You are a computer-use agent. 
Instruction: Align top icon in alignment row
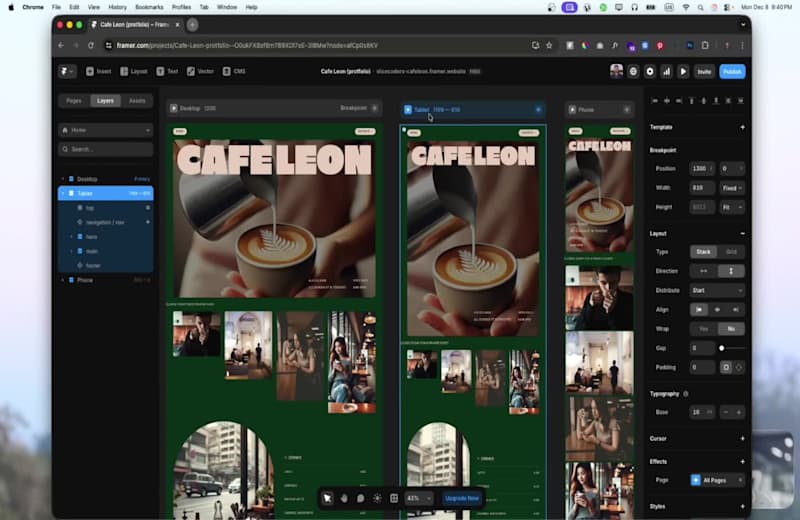click(x=692, y=101)
